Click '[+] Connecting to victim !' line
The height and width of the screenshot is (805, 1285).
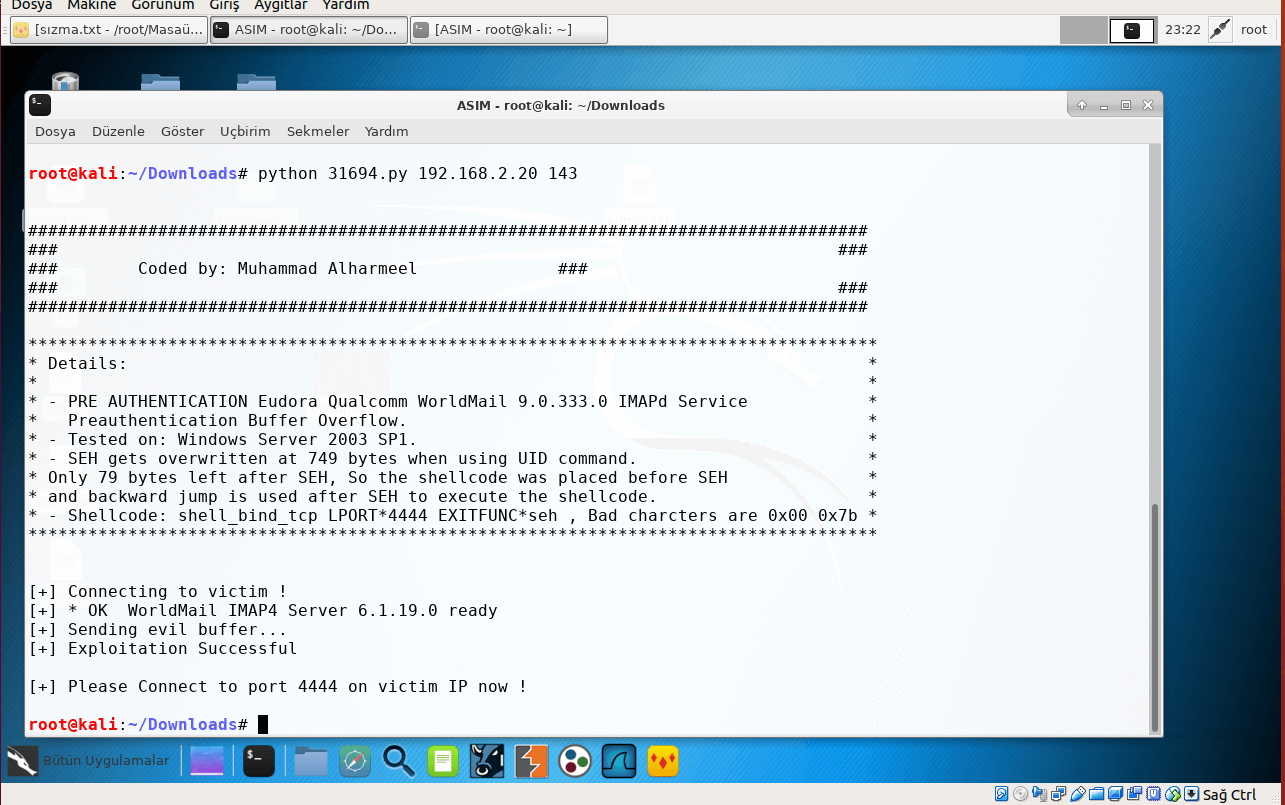158,592
